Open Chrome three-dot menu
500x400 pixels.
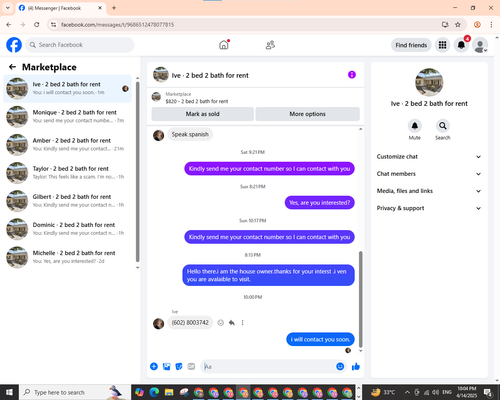[491, 25]
